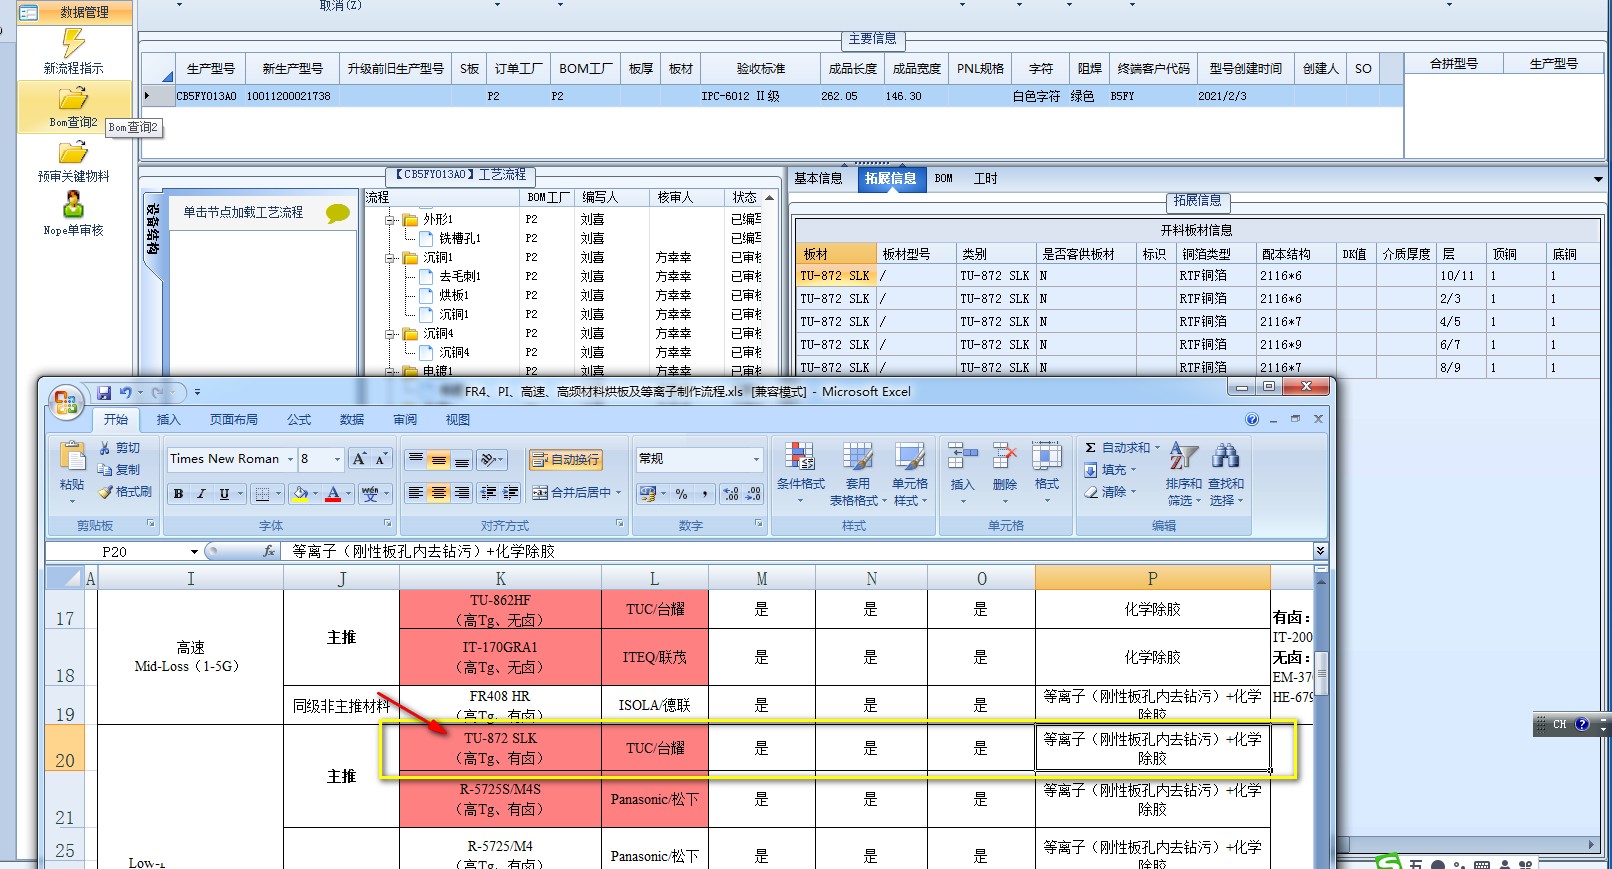Click the Excel Office button
The height and width of the screenshot is (869, 1612).
(66, 402)
